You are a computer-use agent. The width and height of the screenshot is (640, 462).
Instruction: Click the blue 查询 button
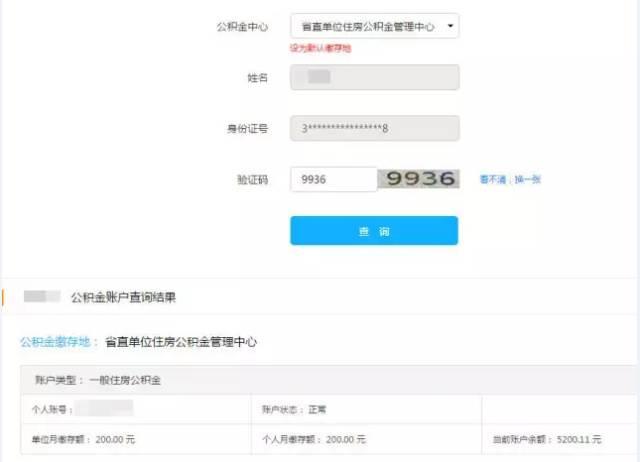click(x=374, y=231)
